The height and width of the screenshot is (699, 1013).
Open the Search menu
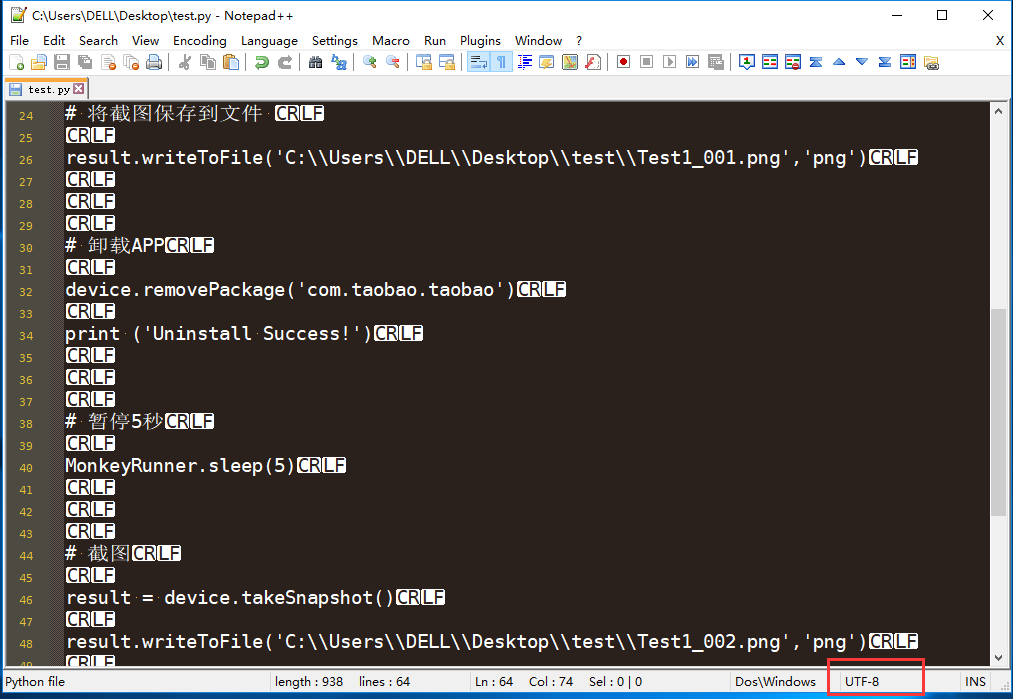(98, 41)
